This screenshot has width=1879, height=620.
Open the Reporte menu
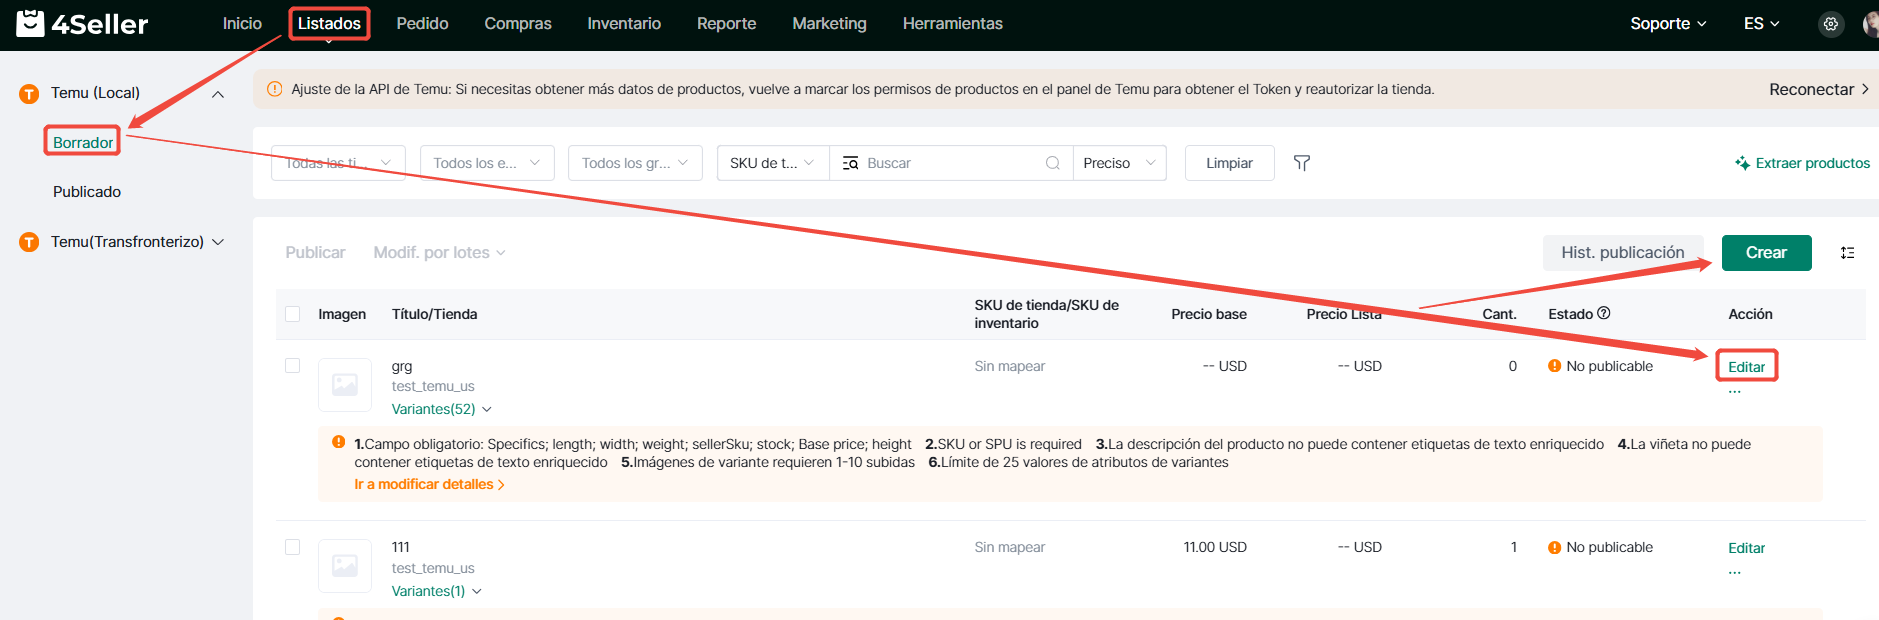pos(726,24)
